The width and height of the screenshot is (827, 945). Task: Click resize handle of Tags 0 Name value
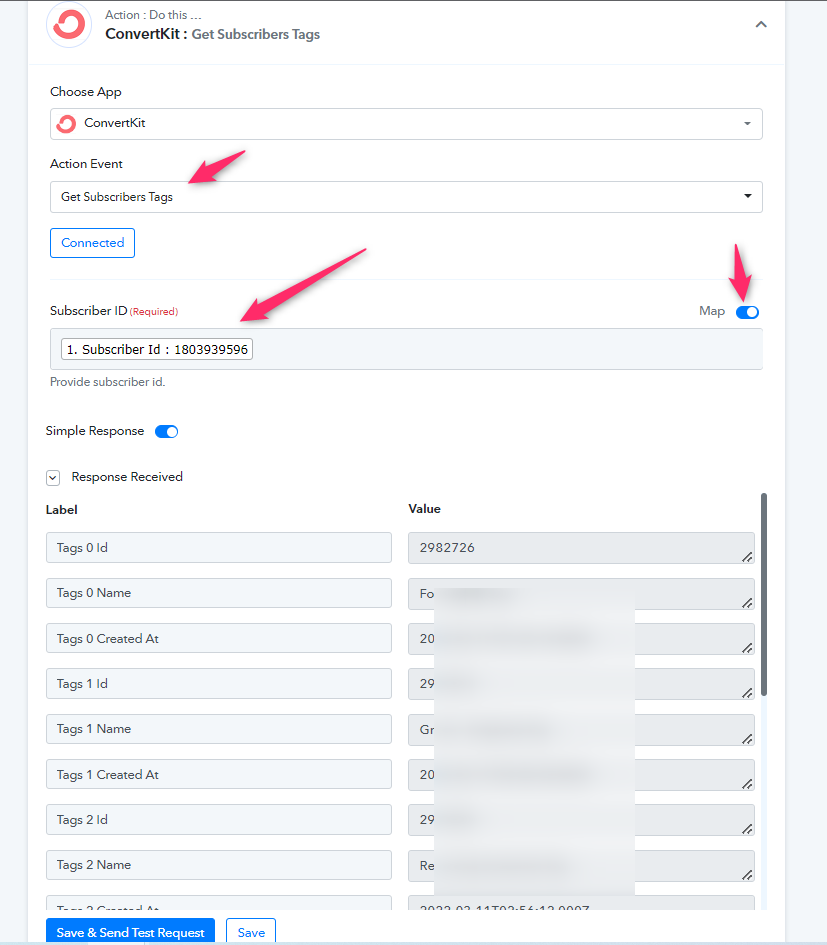(x=747, y=603)
